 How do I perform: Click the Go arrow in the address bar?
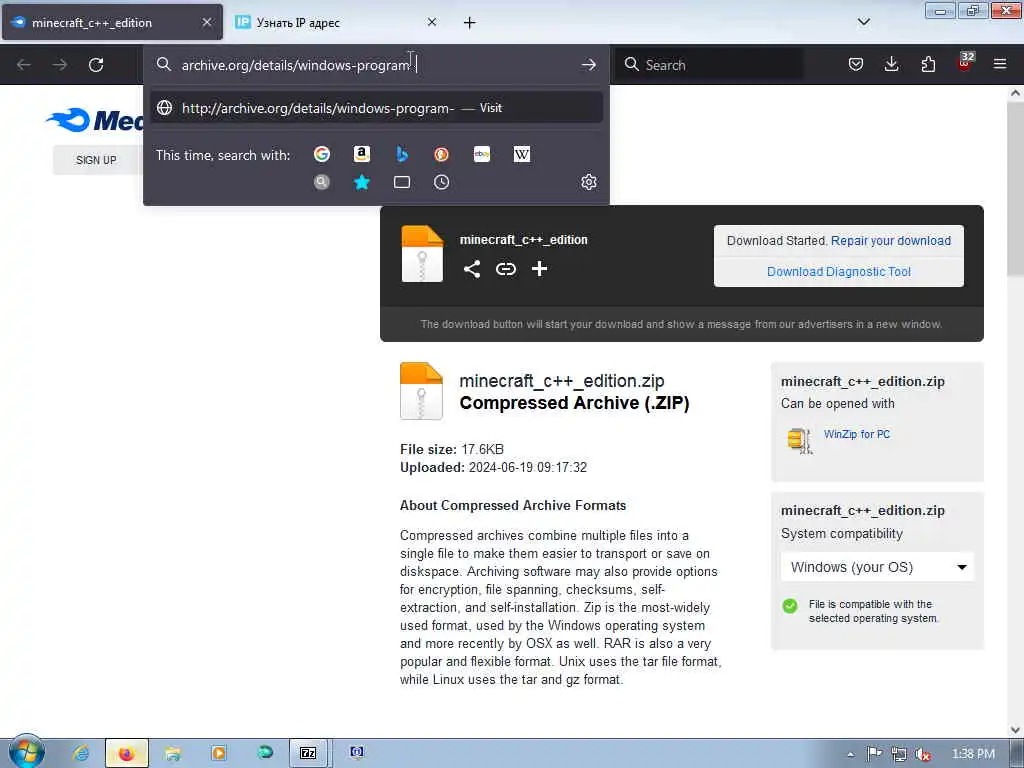coord(588,65)
